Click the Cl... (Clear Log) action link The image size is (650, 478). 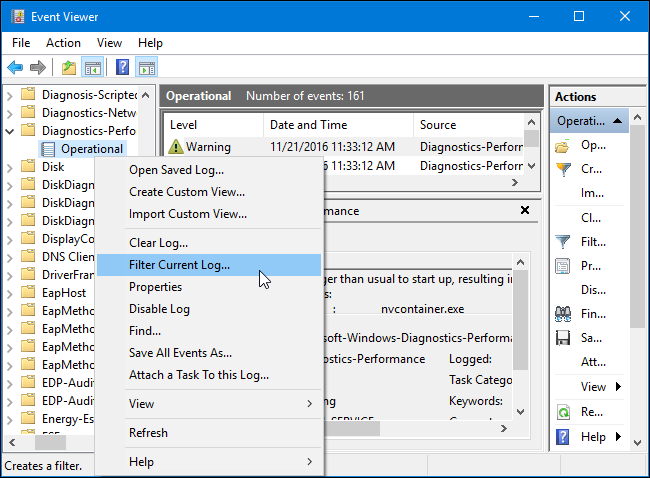[591, 218]
